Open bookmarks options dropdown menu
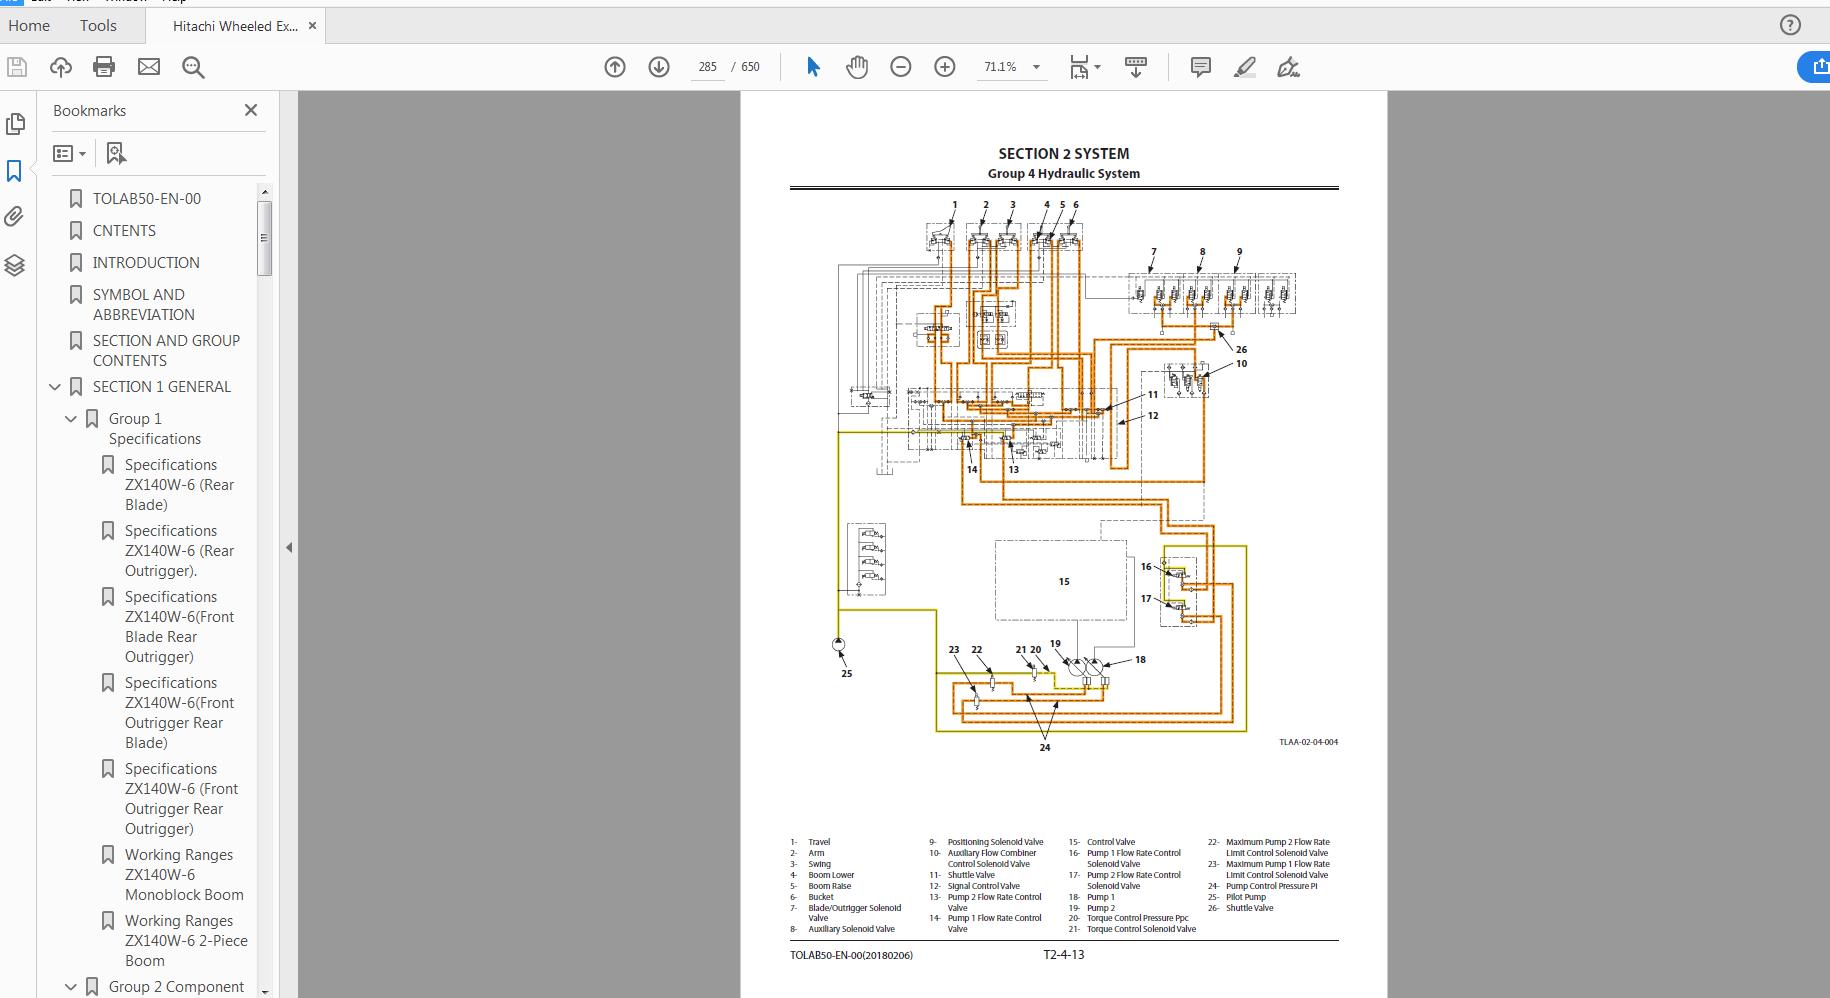Image resolution: width=1830 pixels, height=998 pixels. [69, 153]
